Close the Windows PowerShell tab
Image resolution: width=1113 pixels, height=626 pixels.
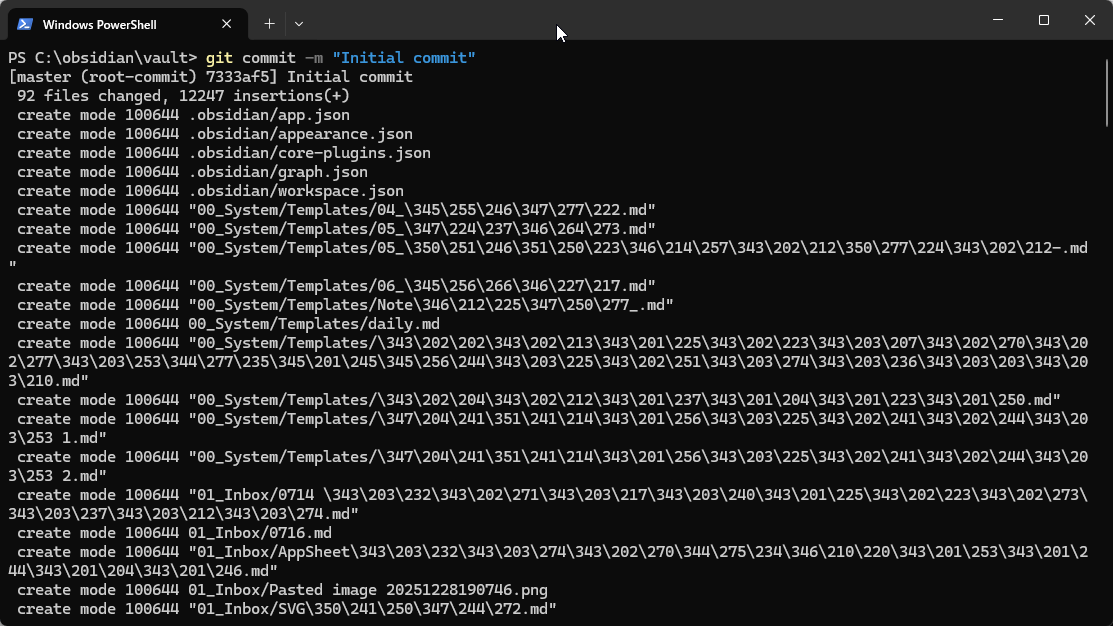(x=228, y=24)
